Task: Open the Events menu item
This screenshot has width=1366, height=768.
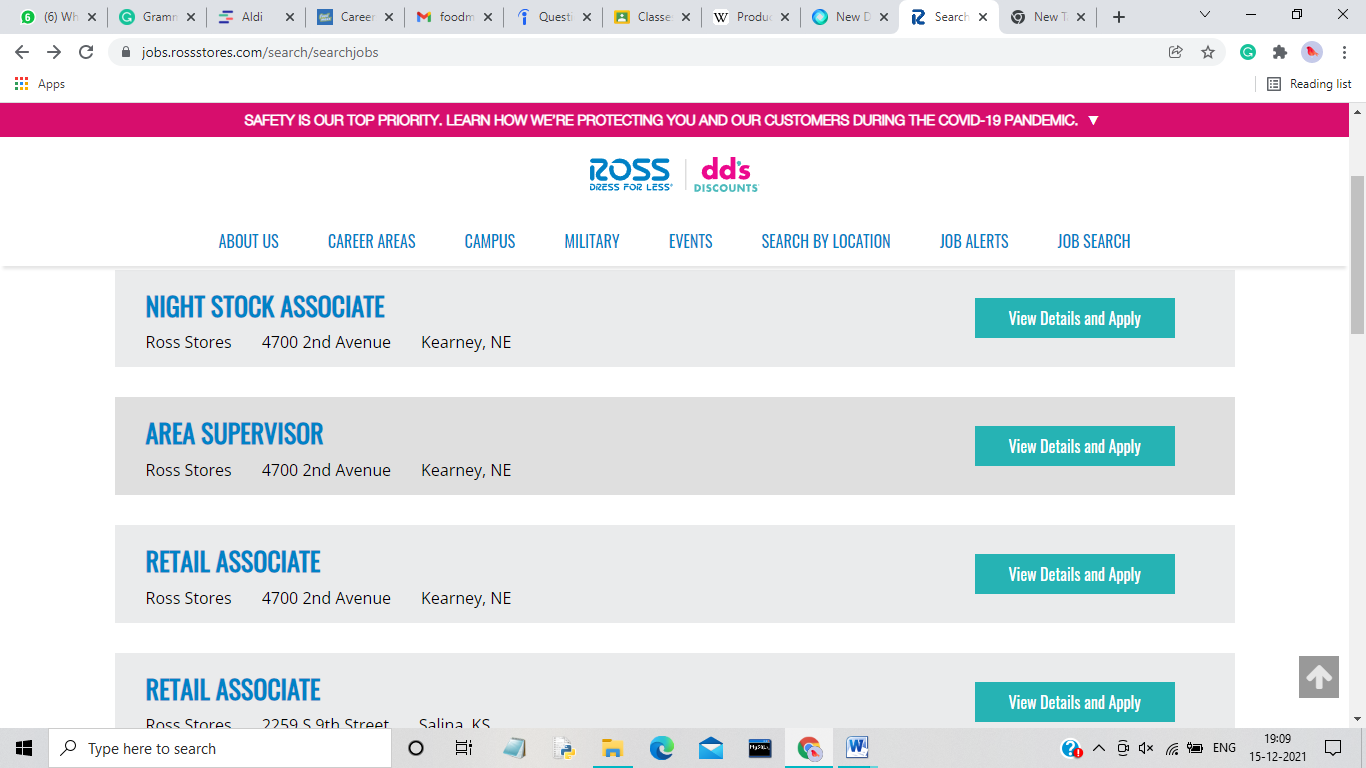Action: pos(691,241)
